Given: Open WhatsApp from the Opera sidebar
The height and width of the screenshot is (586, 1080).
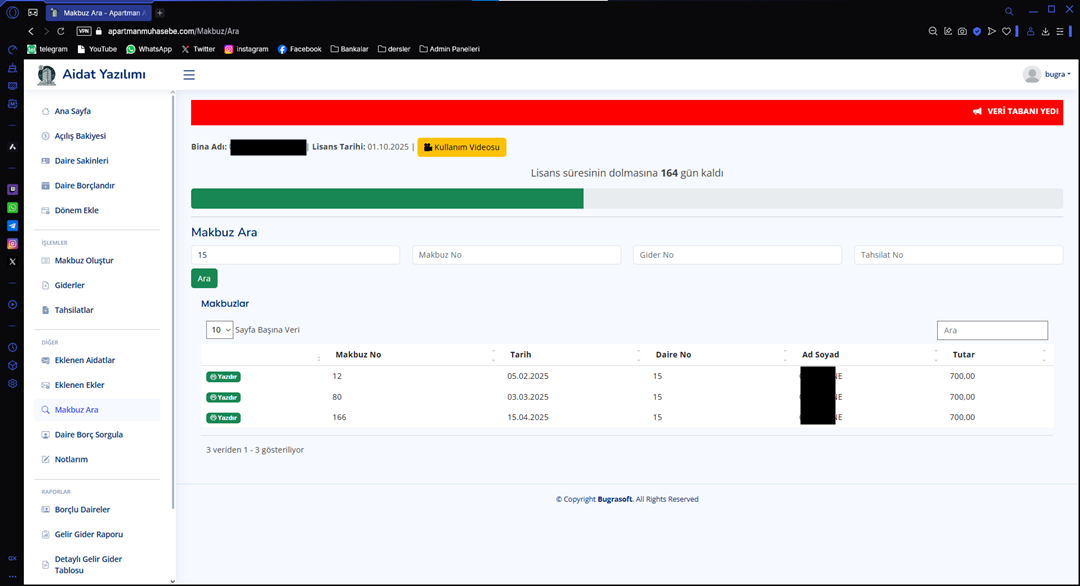Looking at the screenshot, I should pyautogui.click(x=12, y=207).
